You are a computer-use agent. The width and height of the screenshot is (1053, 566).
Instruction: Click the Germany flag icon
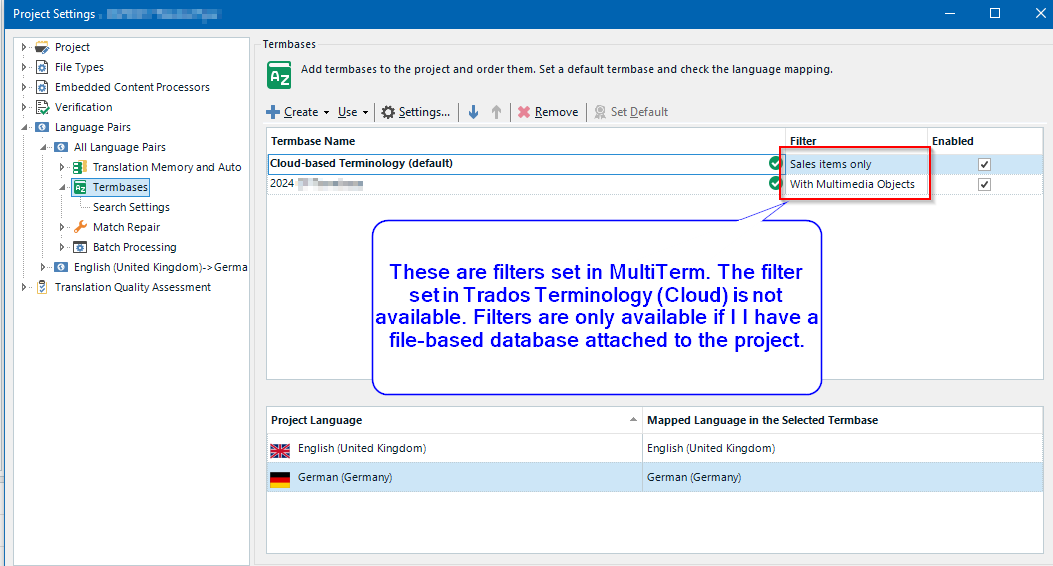(280, 479)
